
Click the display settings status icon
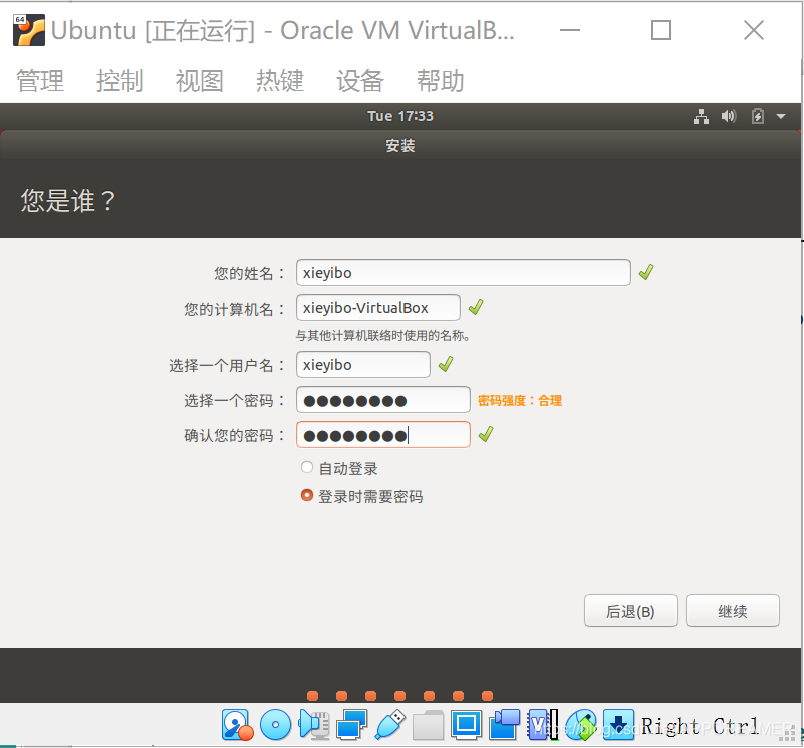pyautogui.click(x=467, y=724)
